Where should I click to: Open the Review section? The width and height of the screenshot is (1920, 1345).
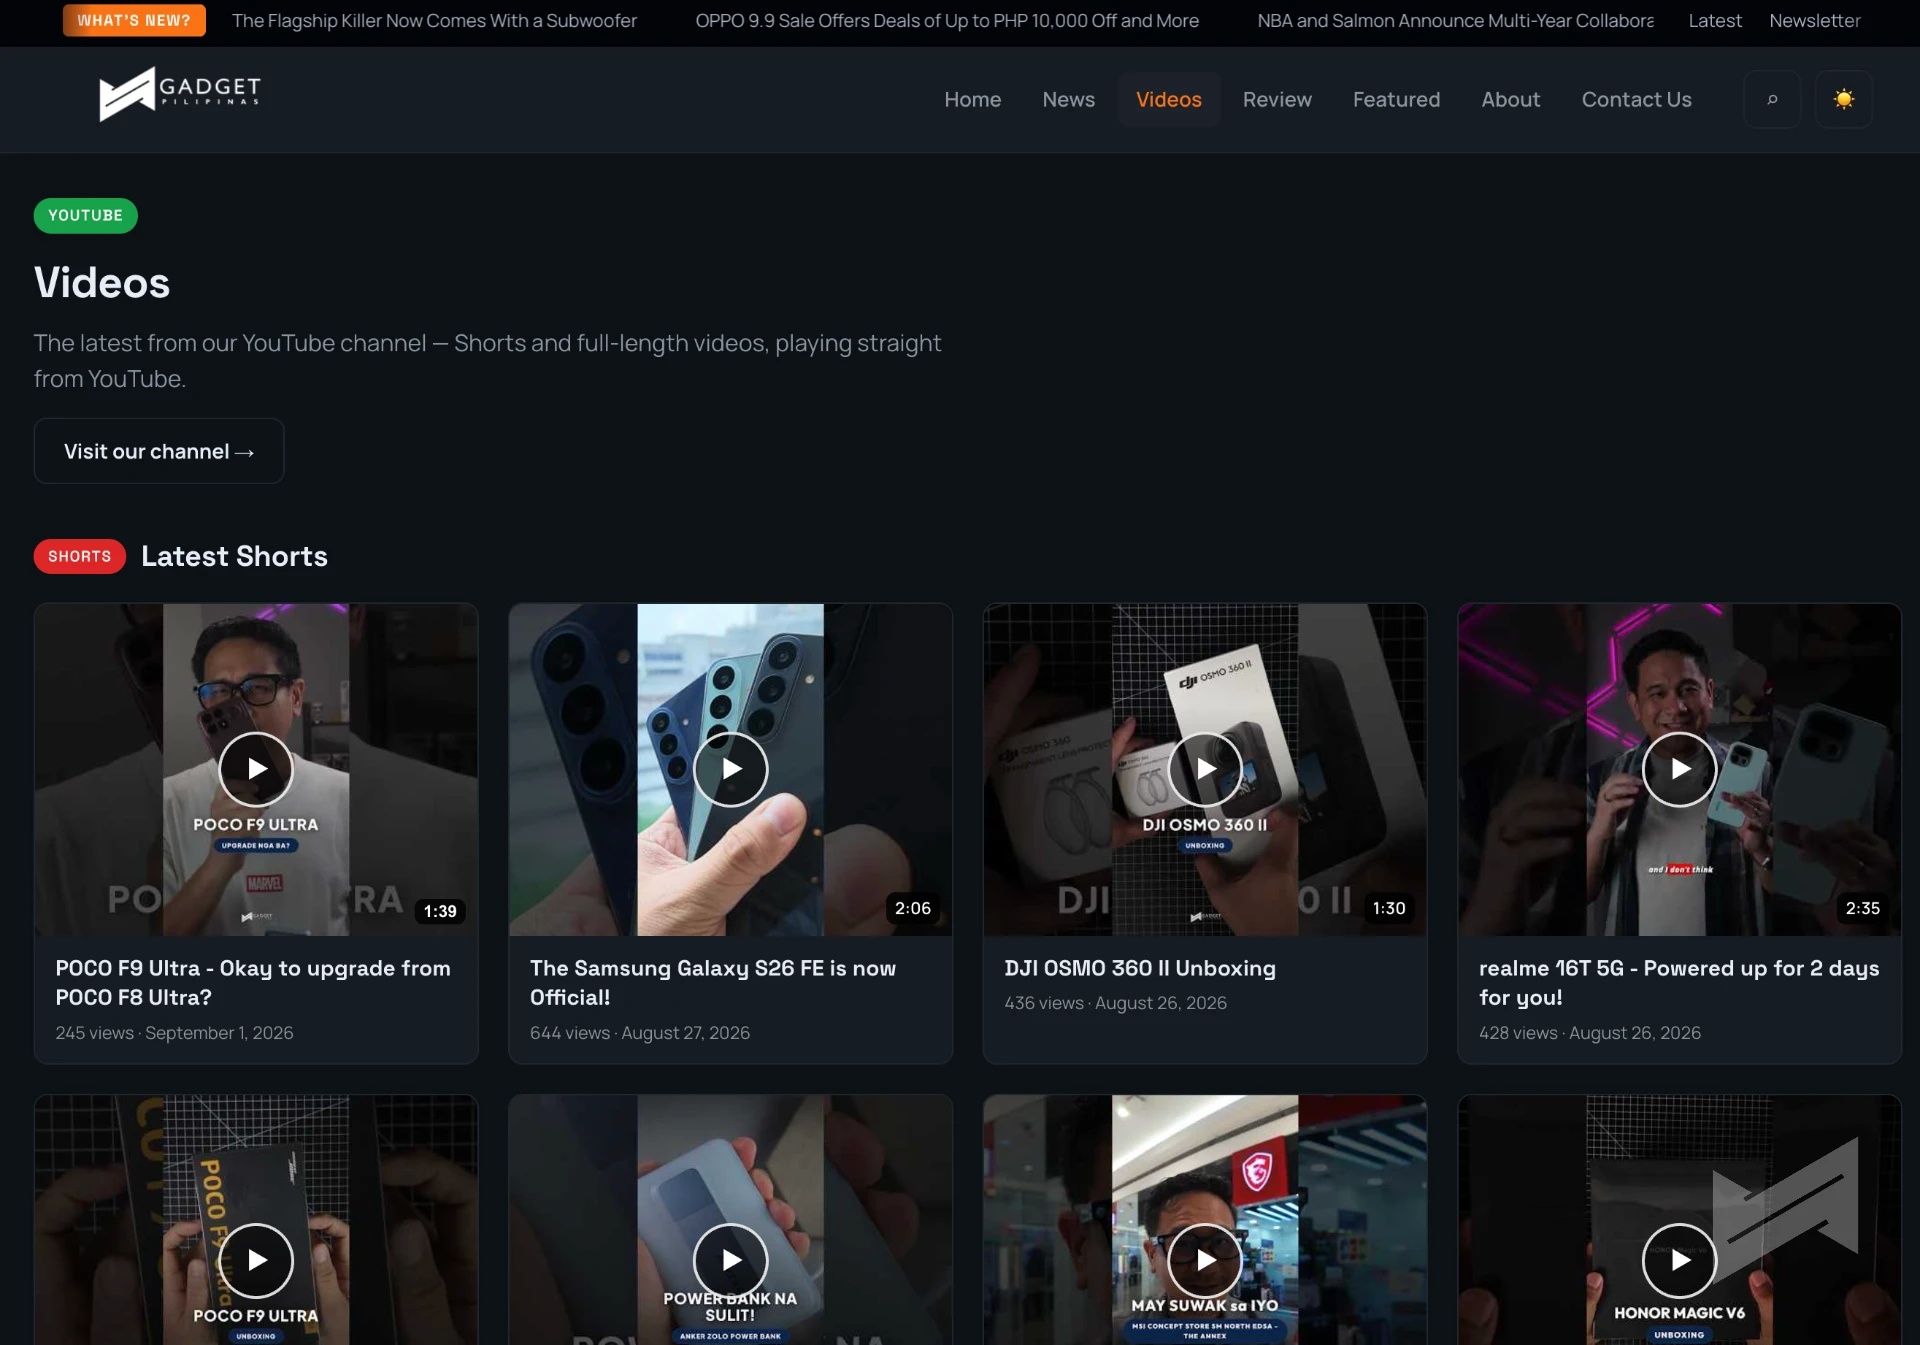coord(1277,99)
